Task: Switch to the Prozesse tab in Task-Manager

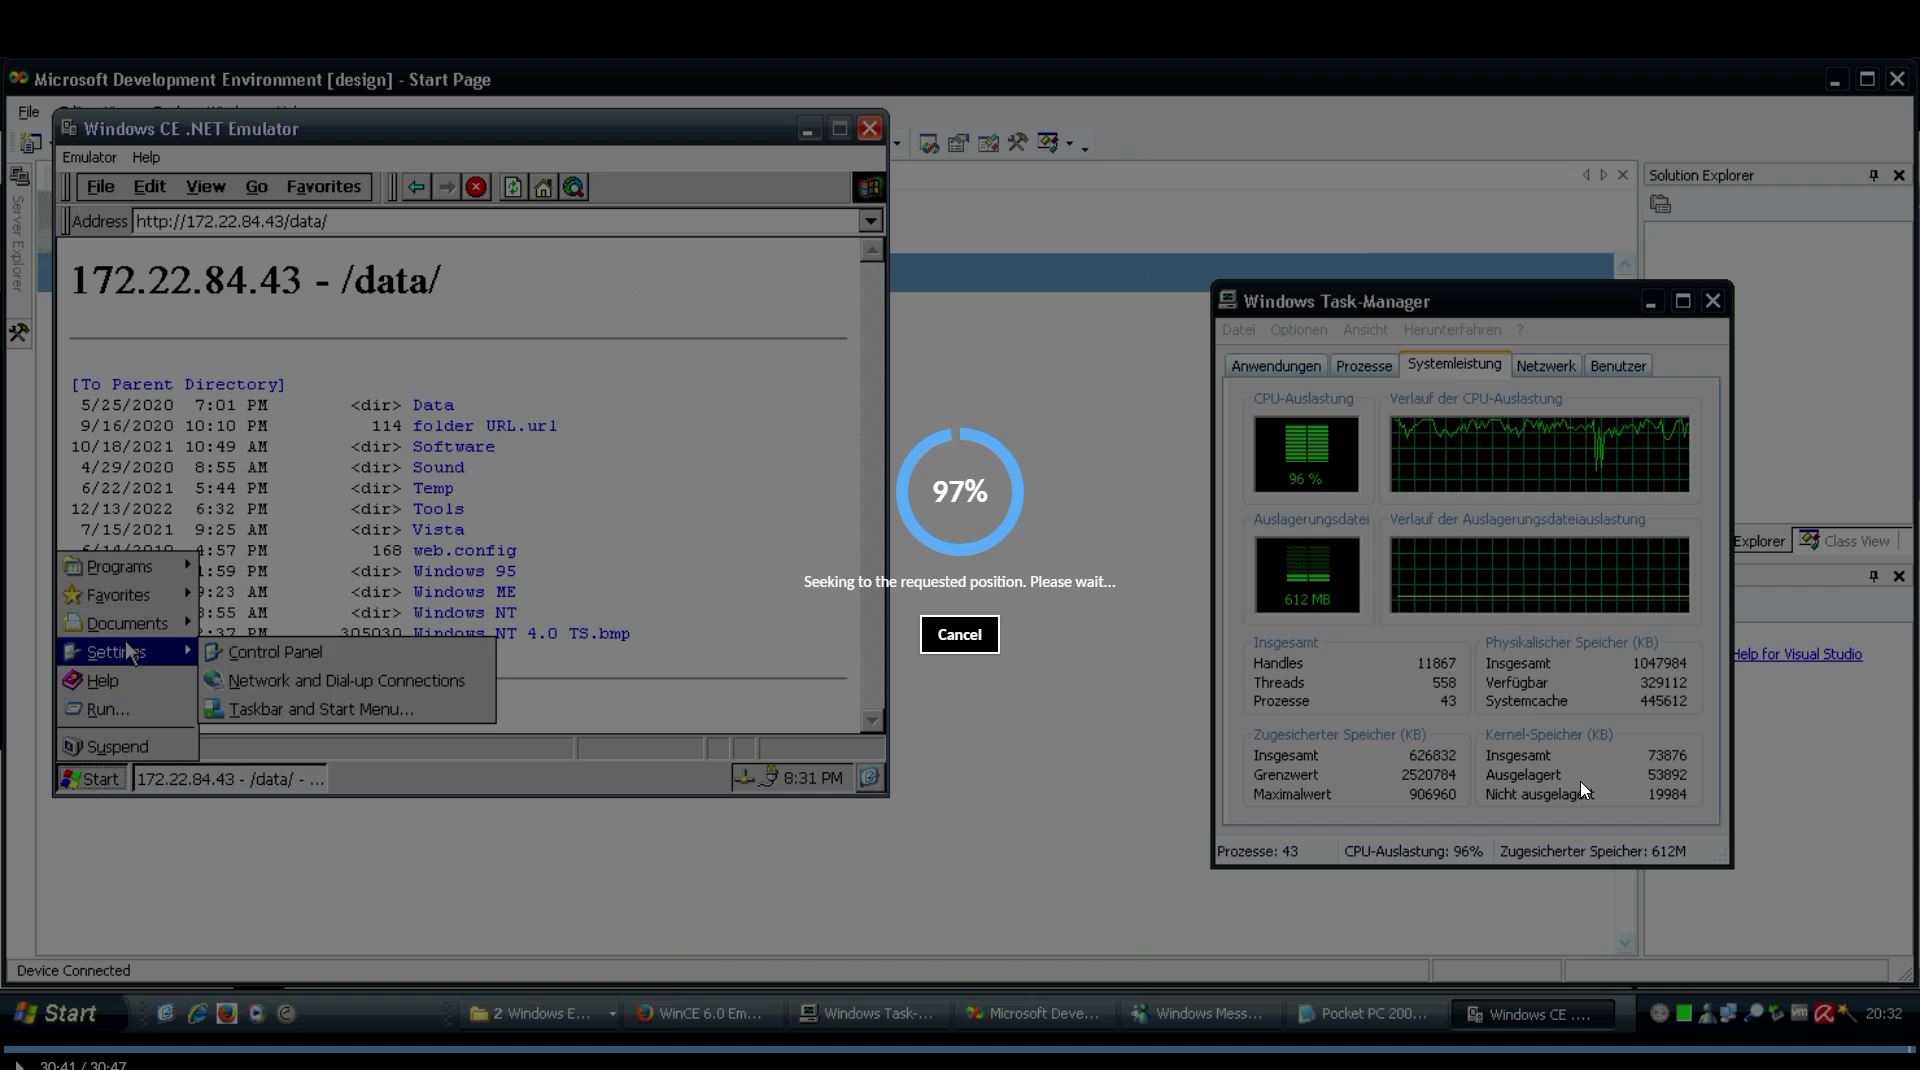Action: tap(1363, 366)
